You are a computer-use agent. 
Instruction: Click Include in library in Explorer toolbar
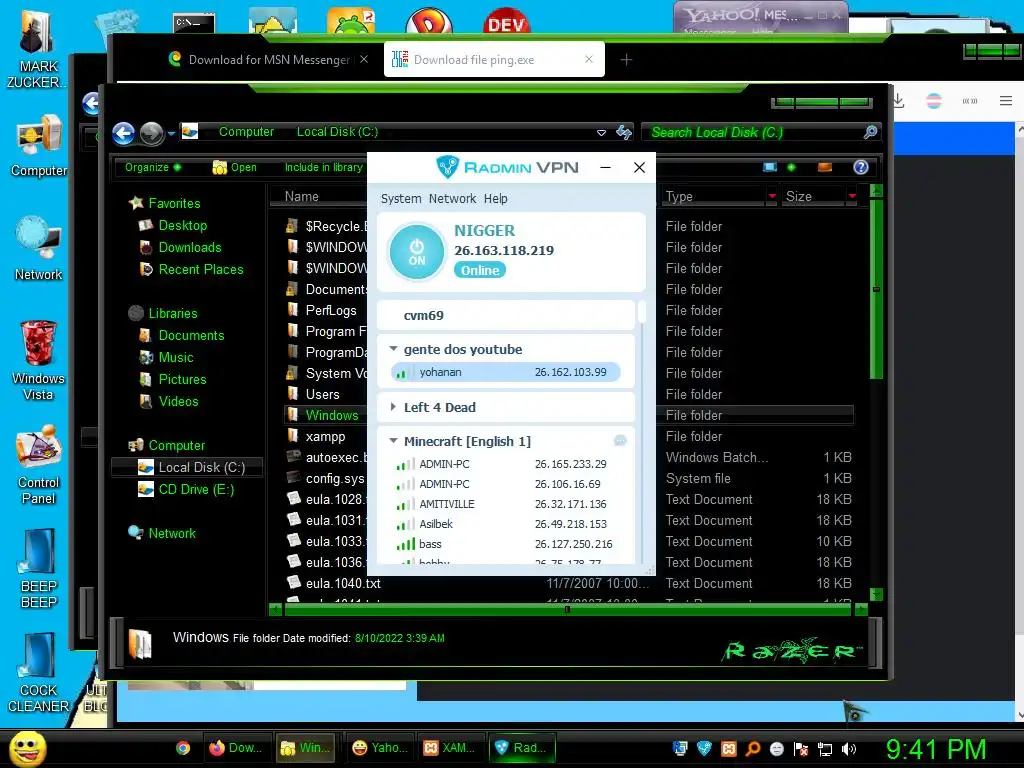click(x=323, y=167)
